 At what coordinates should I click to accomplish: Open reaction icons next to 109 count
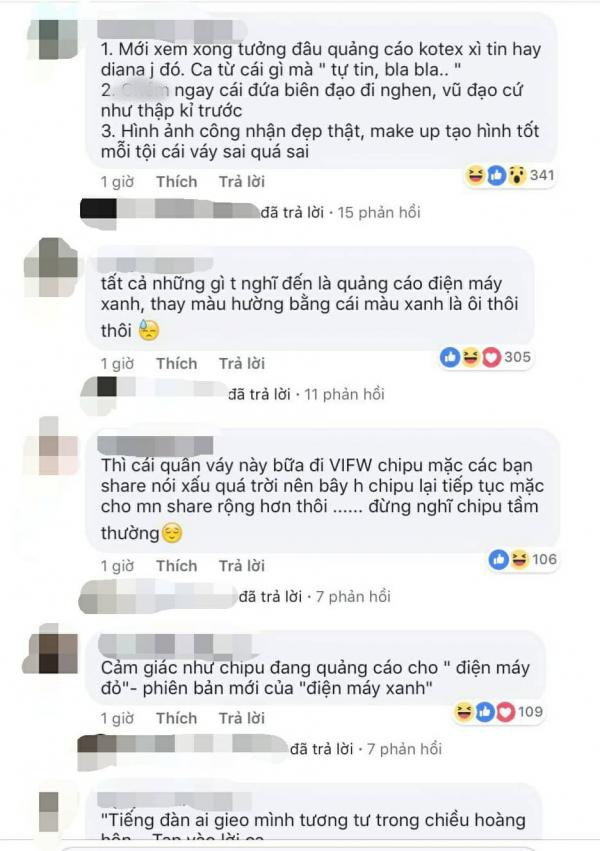pos(499,712)
